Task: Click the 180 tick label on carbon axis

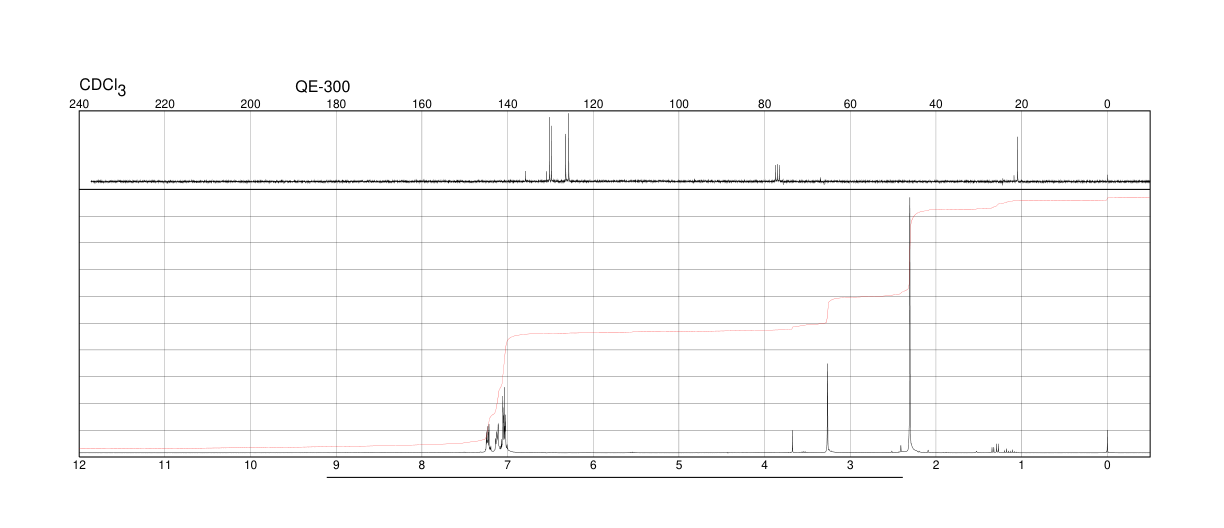Action: click(x=336, y=104)
